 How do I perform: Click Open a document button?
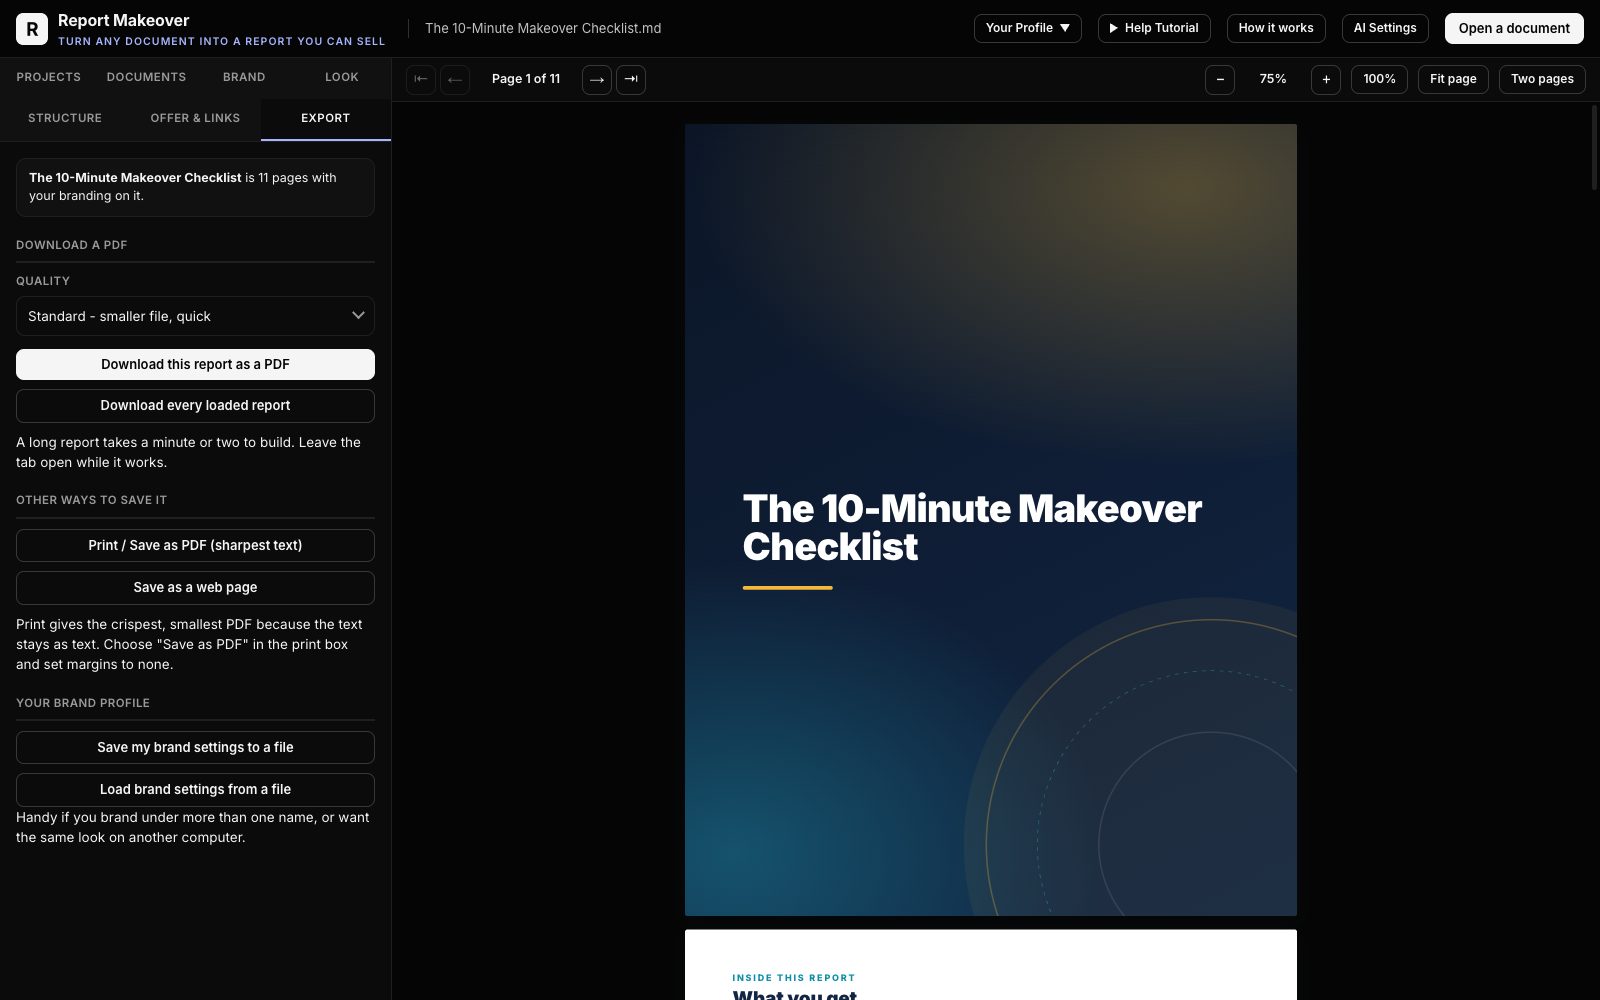1514,28
